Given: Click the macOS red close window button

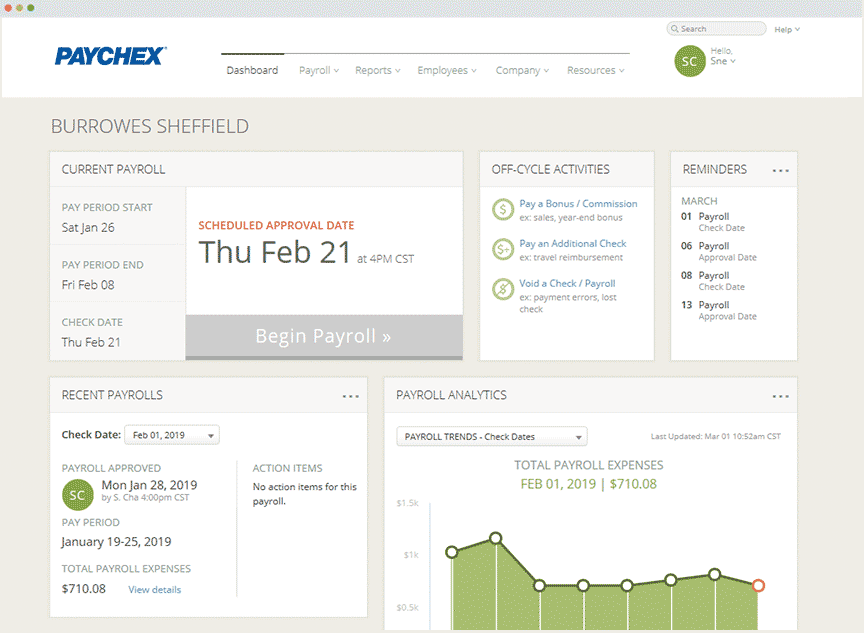Looking at the screenshot, I should click(x=8, y=8).
